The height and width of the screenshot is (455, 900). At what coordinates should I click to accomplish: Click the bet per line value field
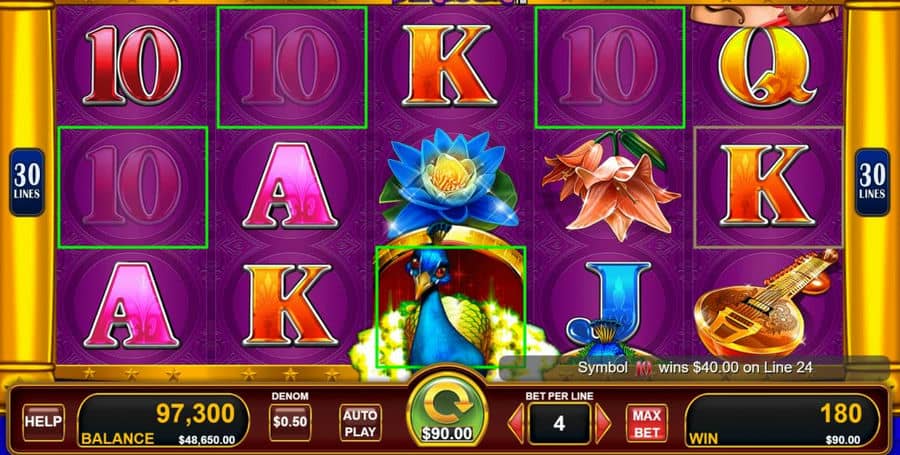[559, 423]
